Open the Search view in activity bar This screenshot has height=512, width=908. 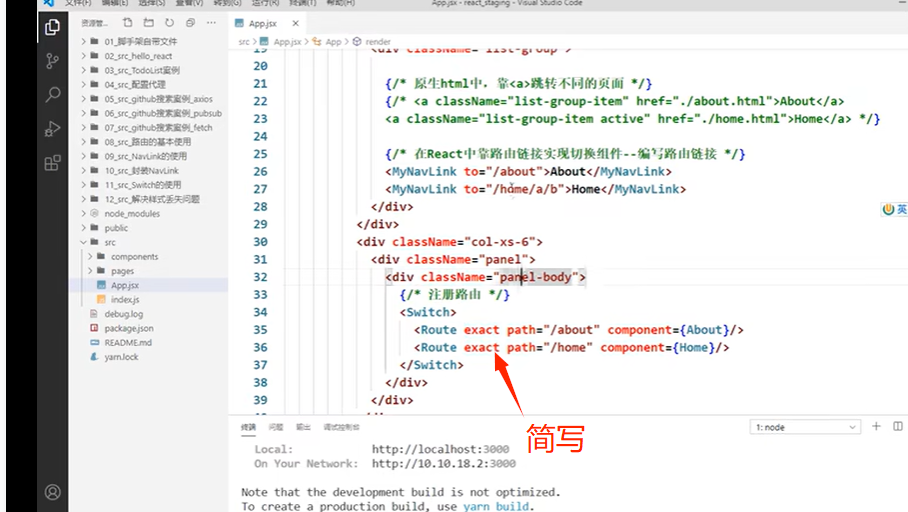click(52, 94)
